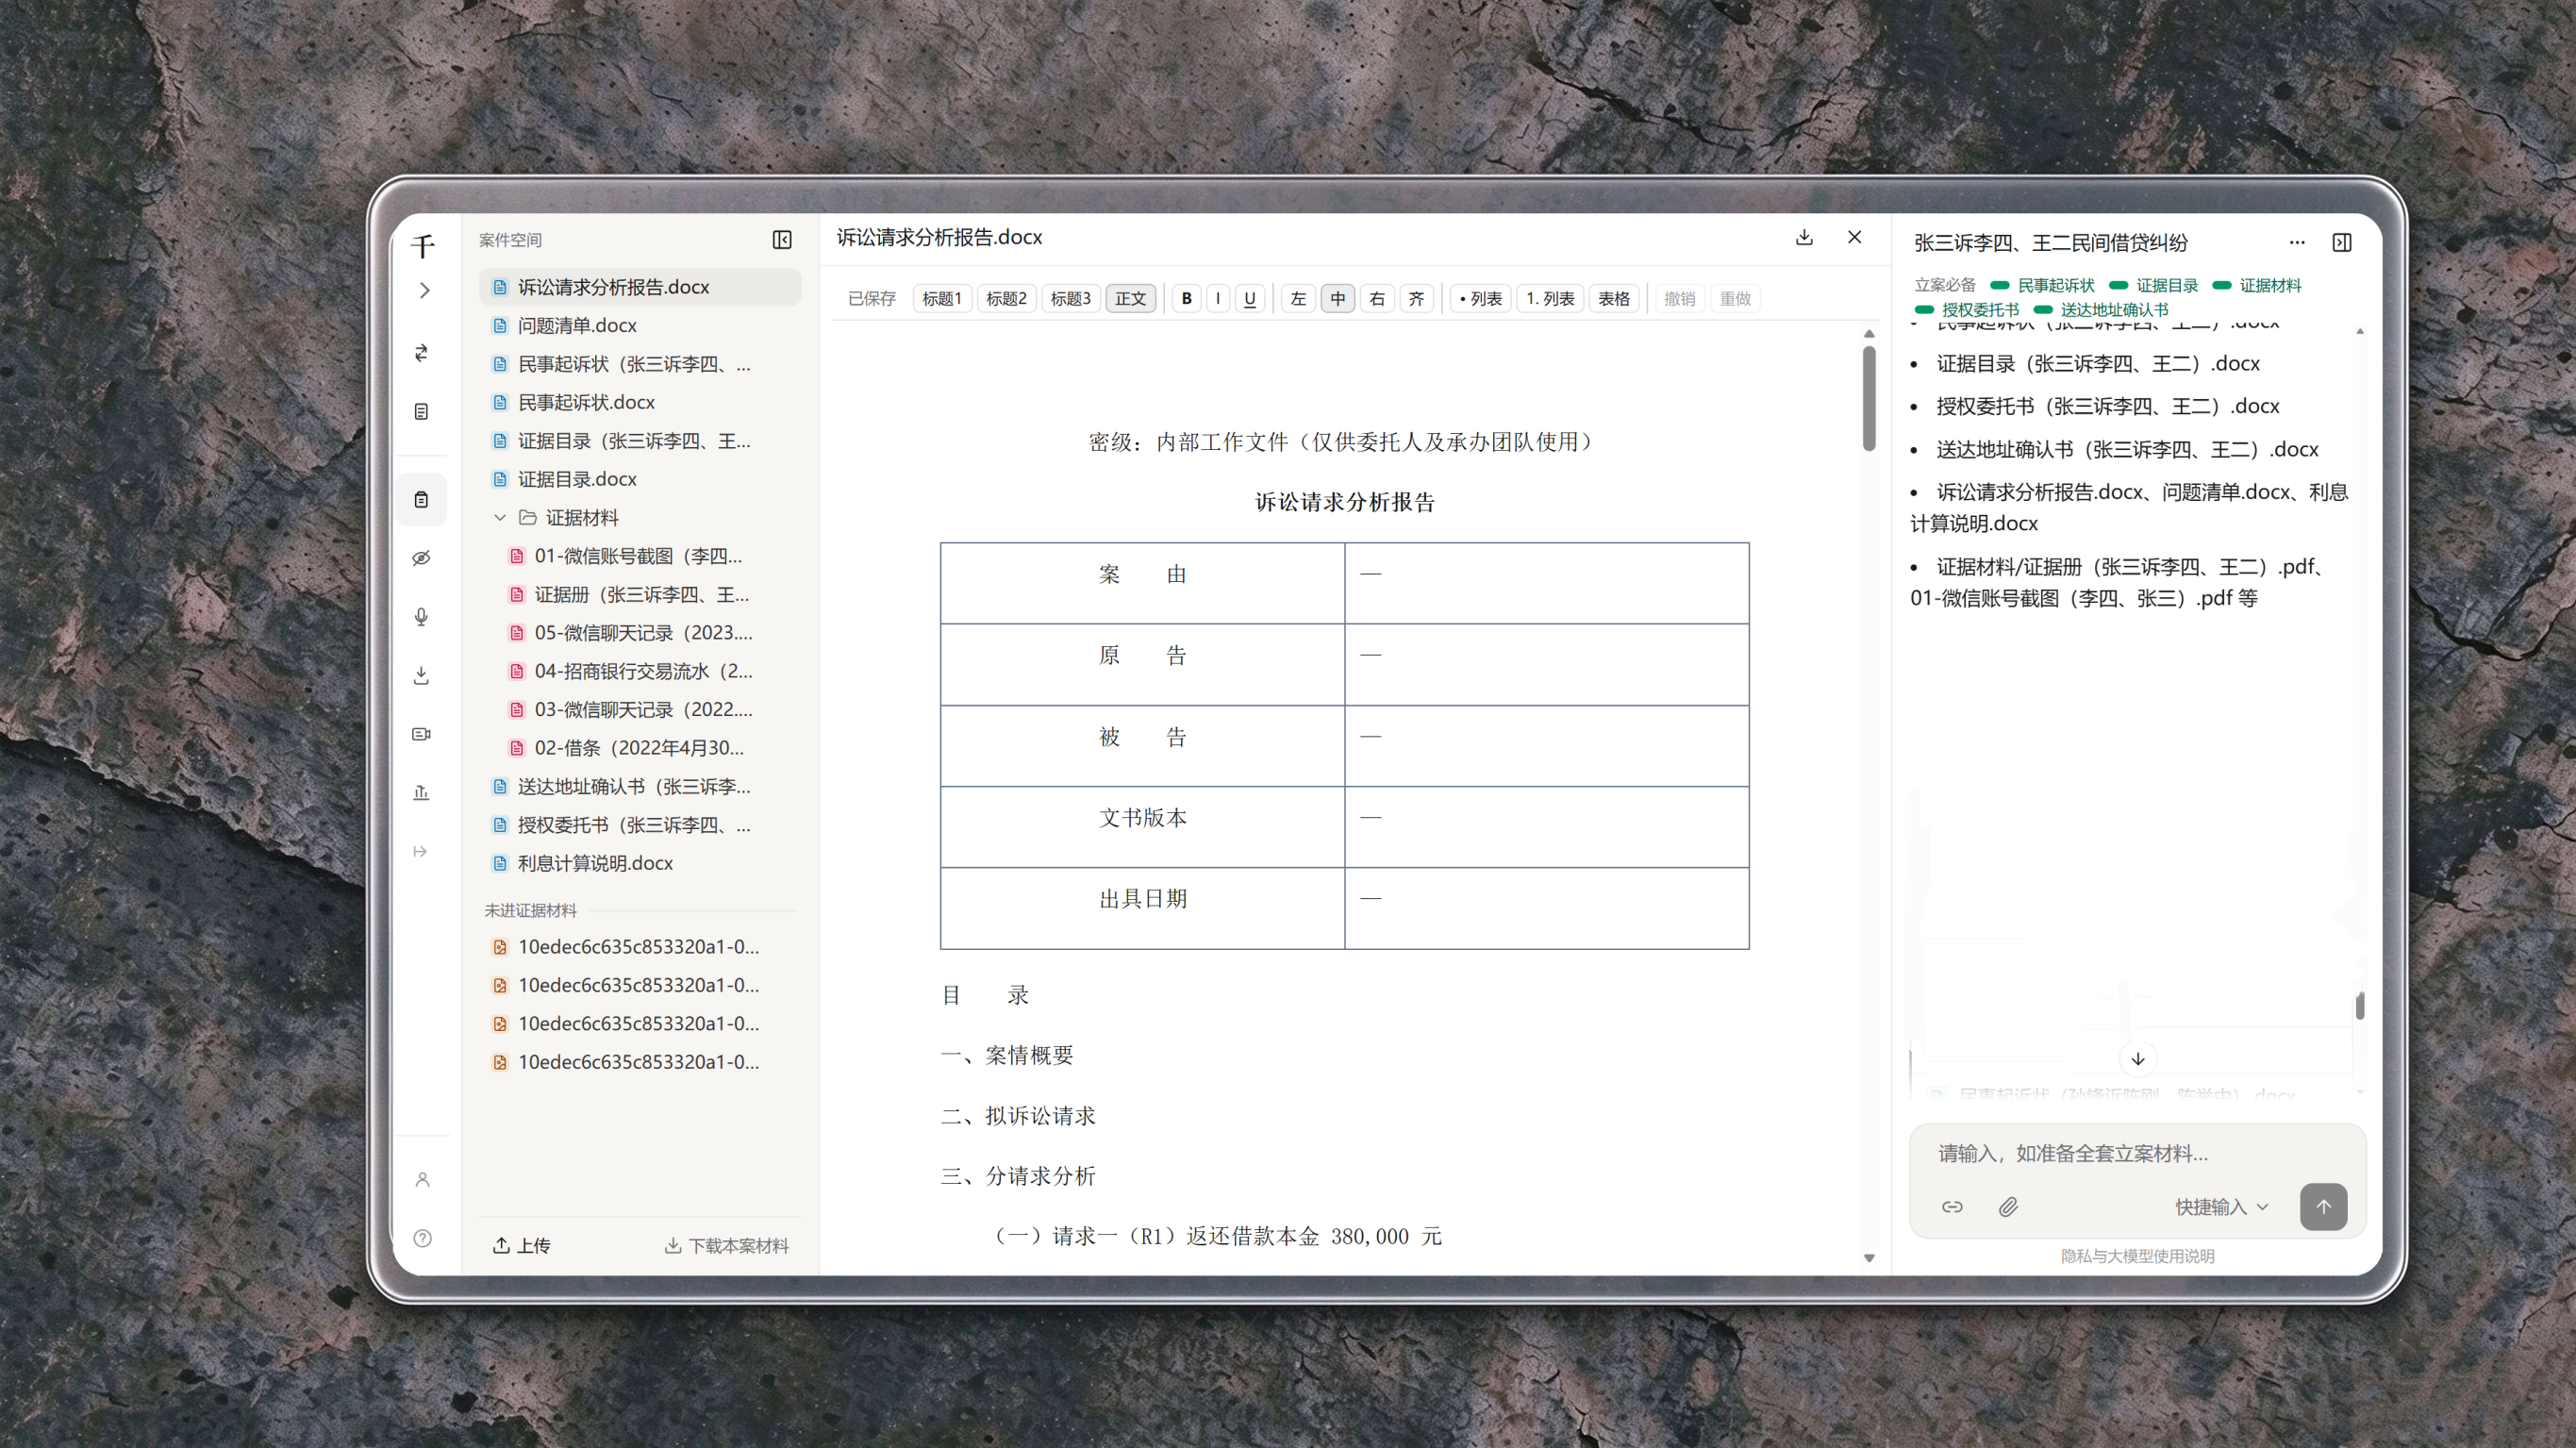The height and width of the screenshot is (1448, 2576).
Task: Toggle italic formatting I
Action: (1218, 298)
